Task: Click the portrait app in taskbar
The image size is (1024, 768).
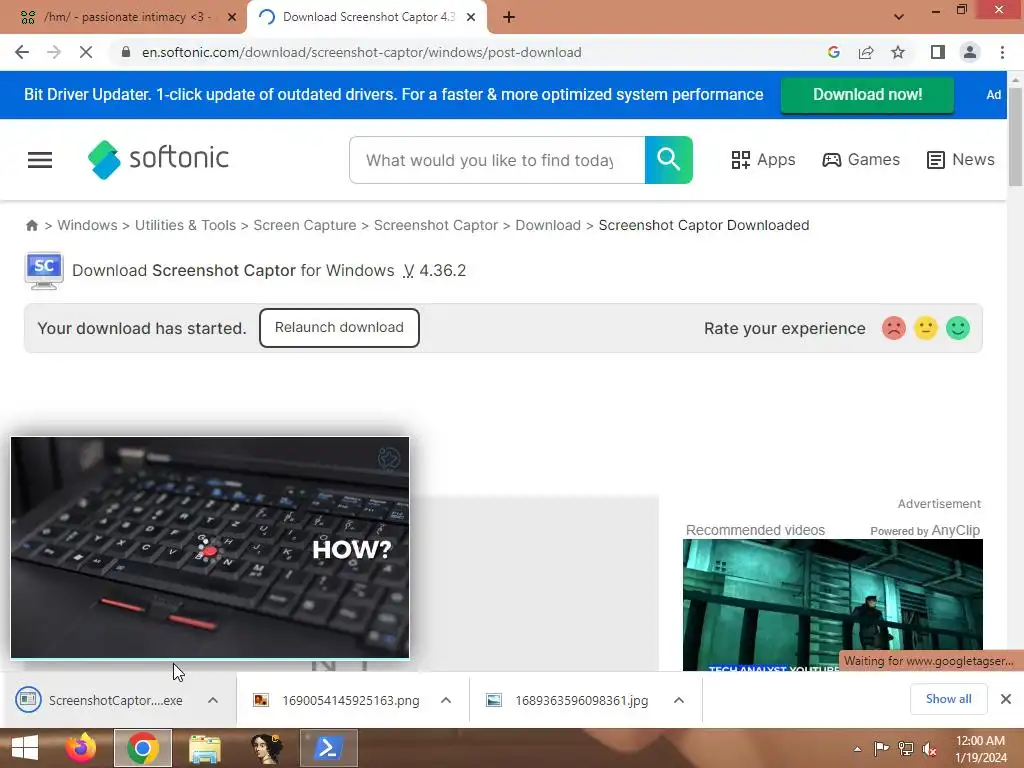Action: (x=266, y=748)
